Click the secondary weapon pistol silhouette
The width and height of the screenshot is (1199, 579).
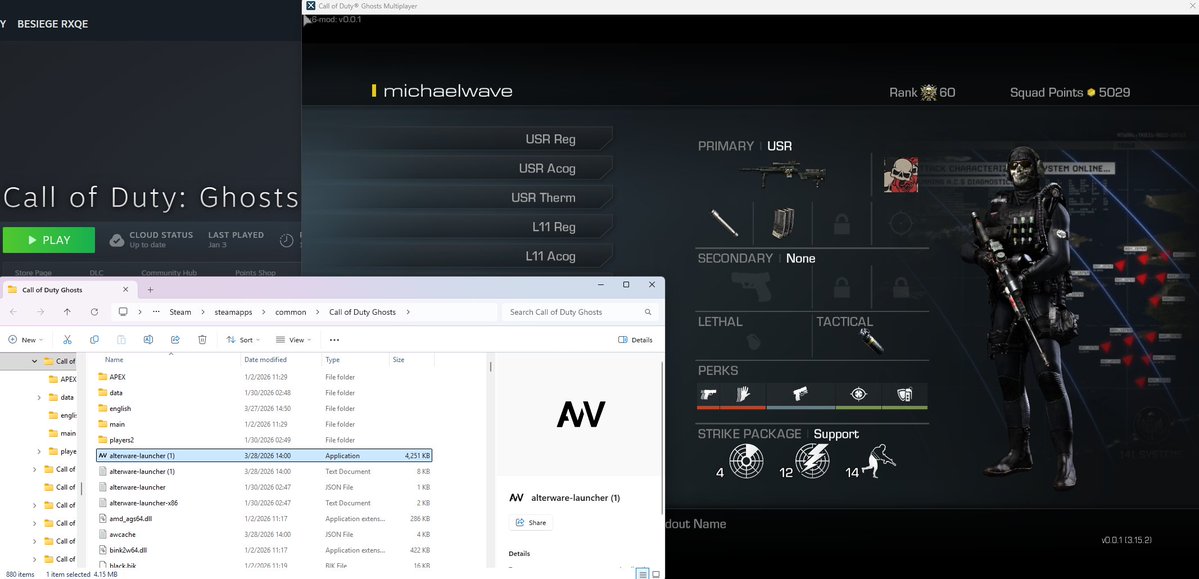click(750, 288)
